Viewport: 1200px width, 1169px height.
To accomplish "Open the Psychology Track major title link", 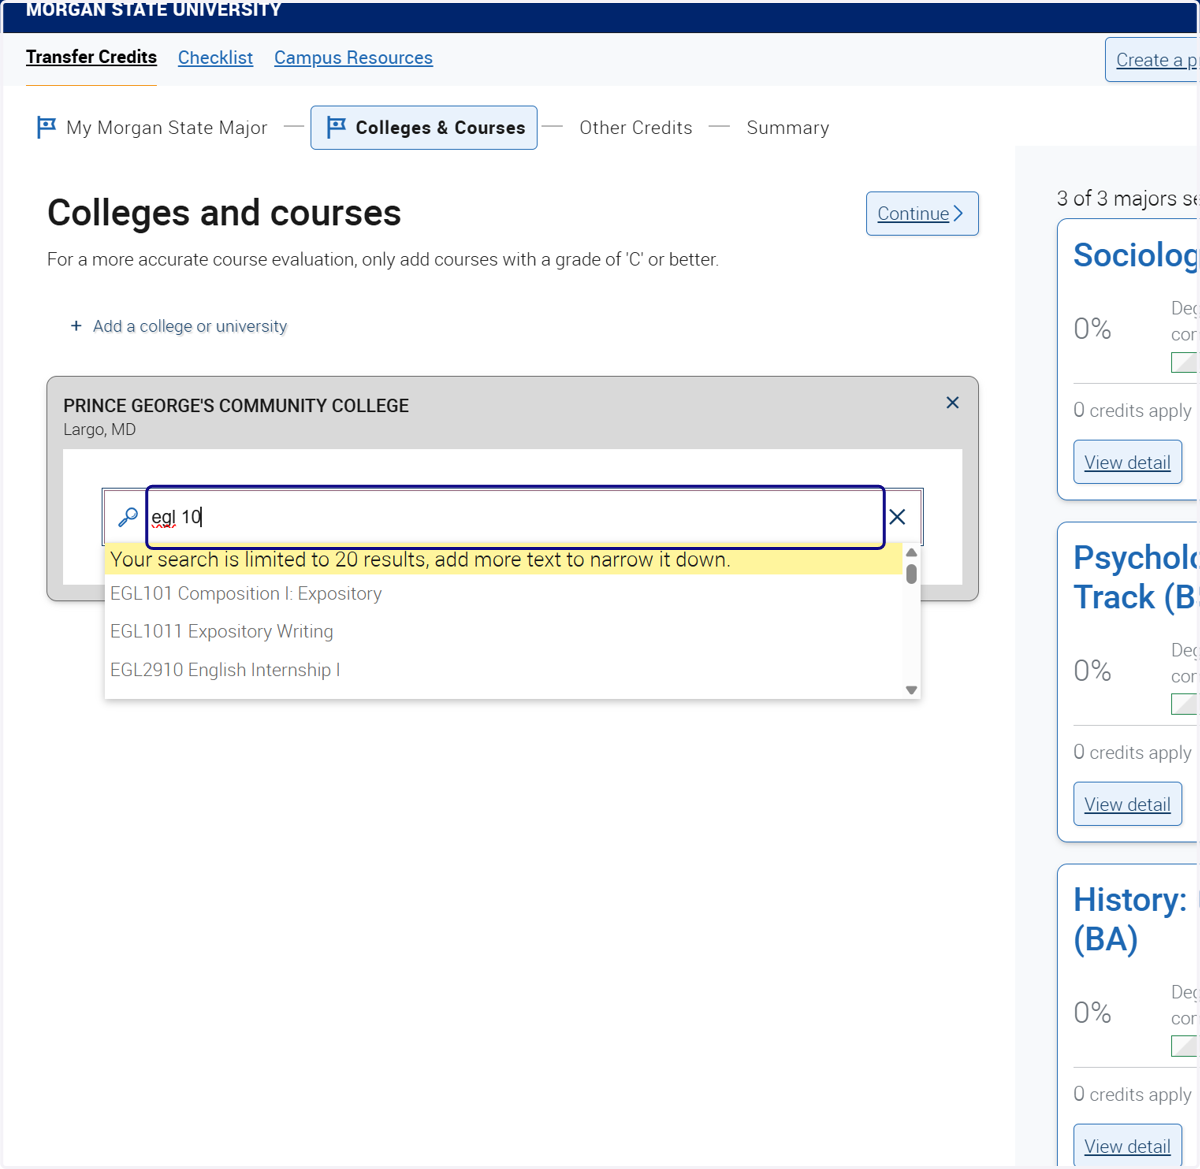I will (x=1136, y=577).
